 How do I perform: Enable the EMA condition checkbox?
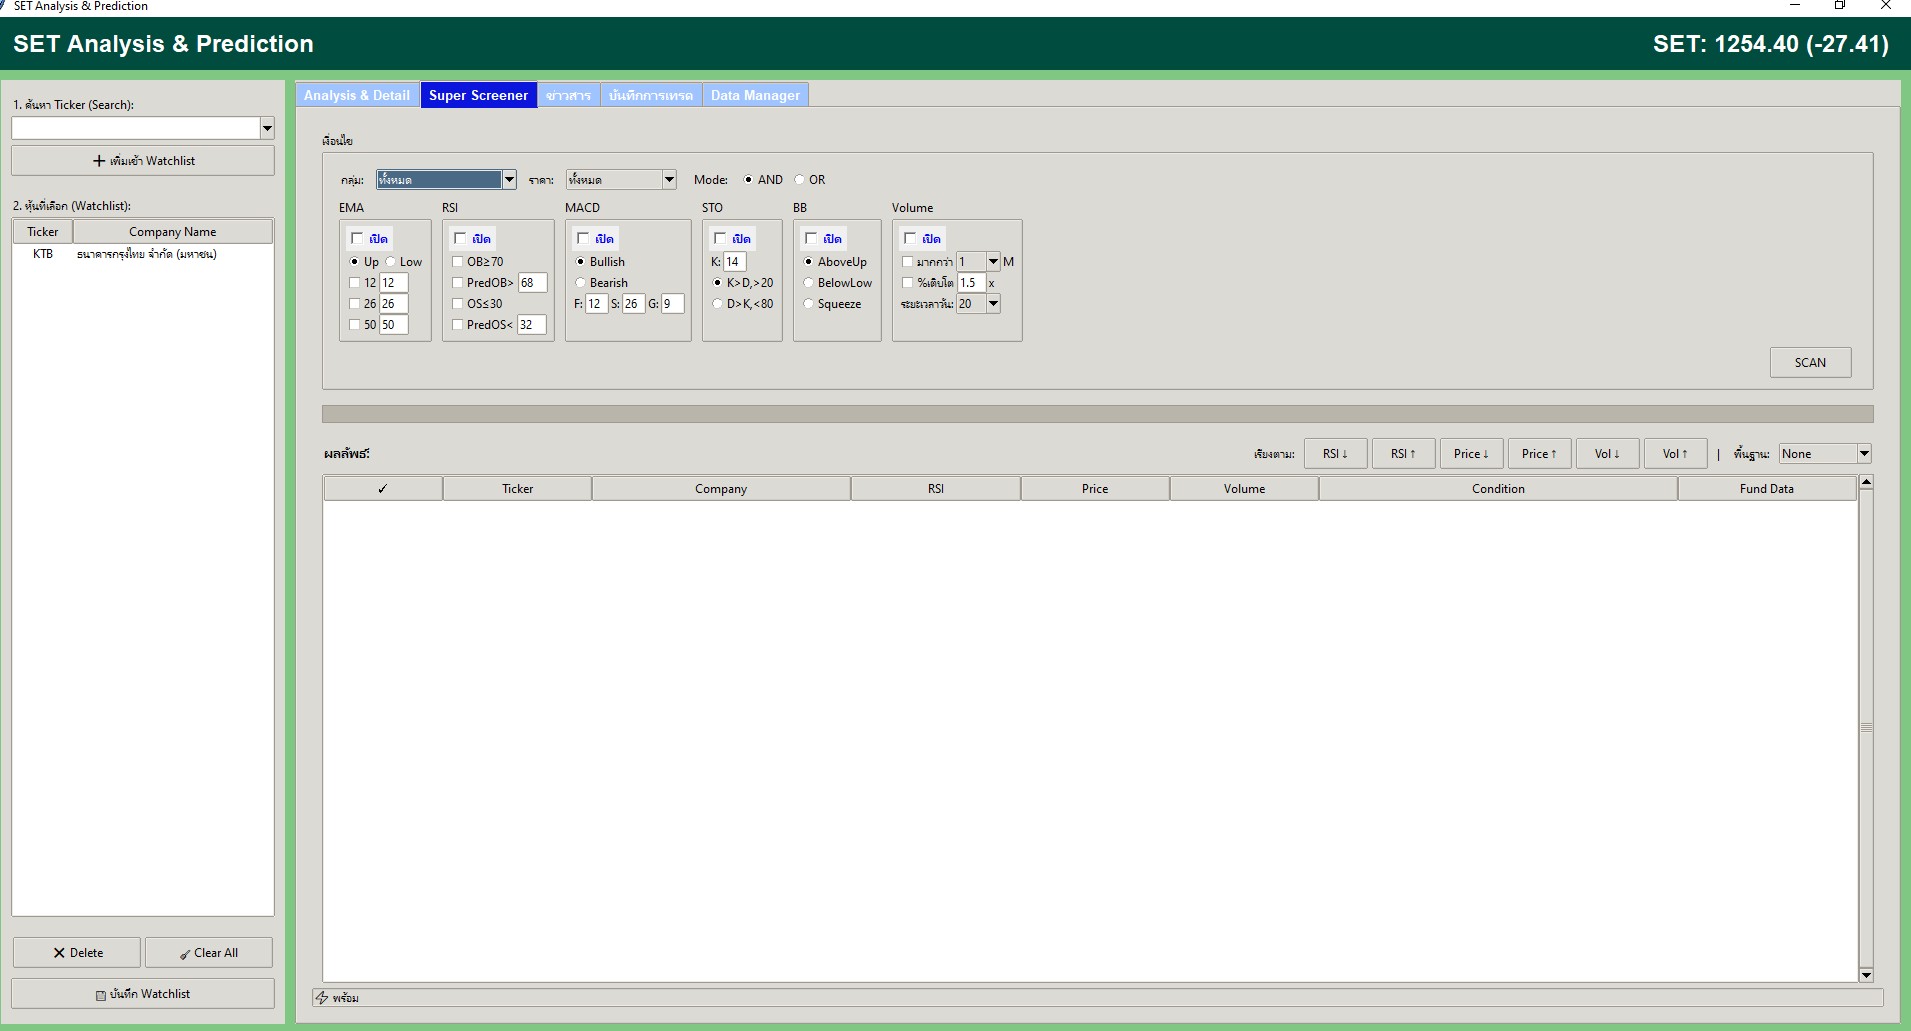(357, 239)
